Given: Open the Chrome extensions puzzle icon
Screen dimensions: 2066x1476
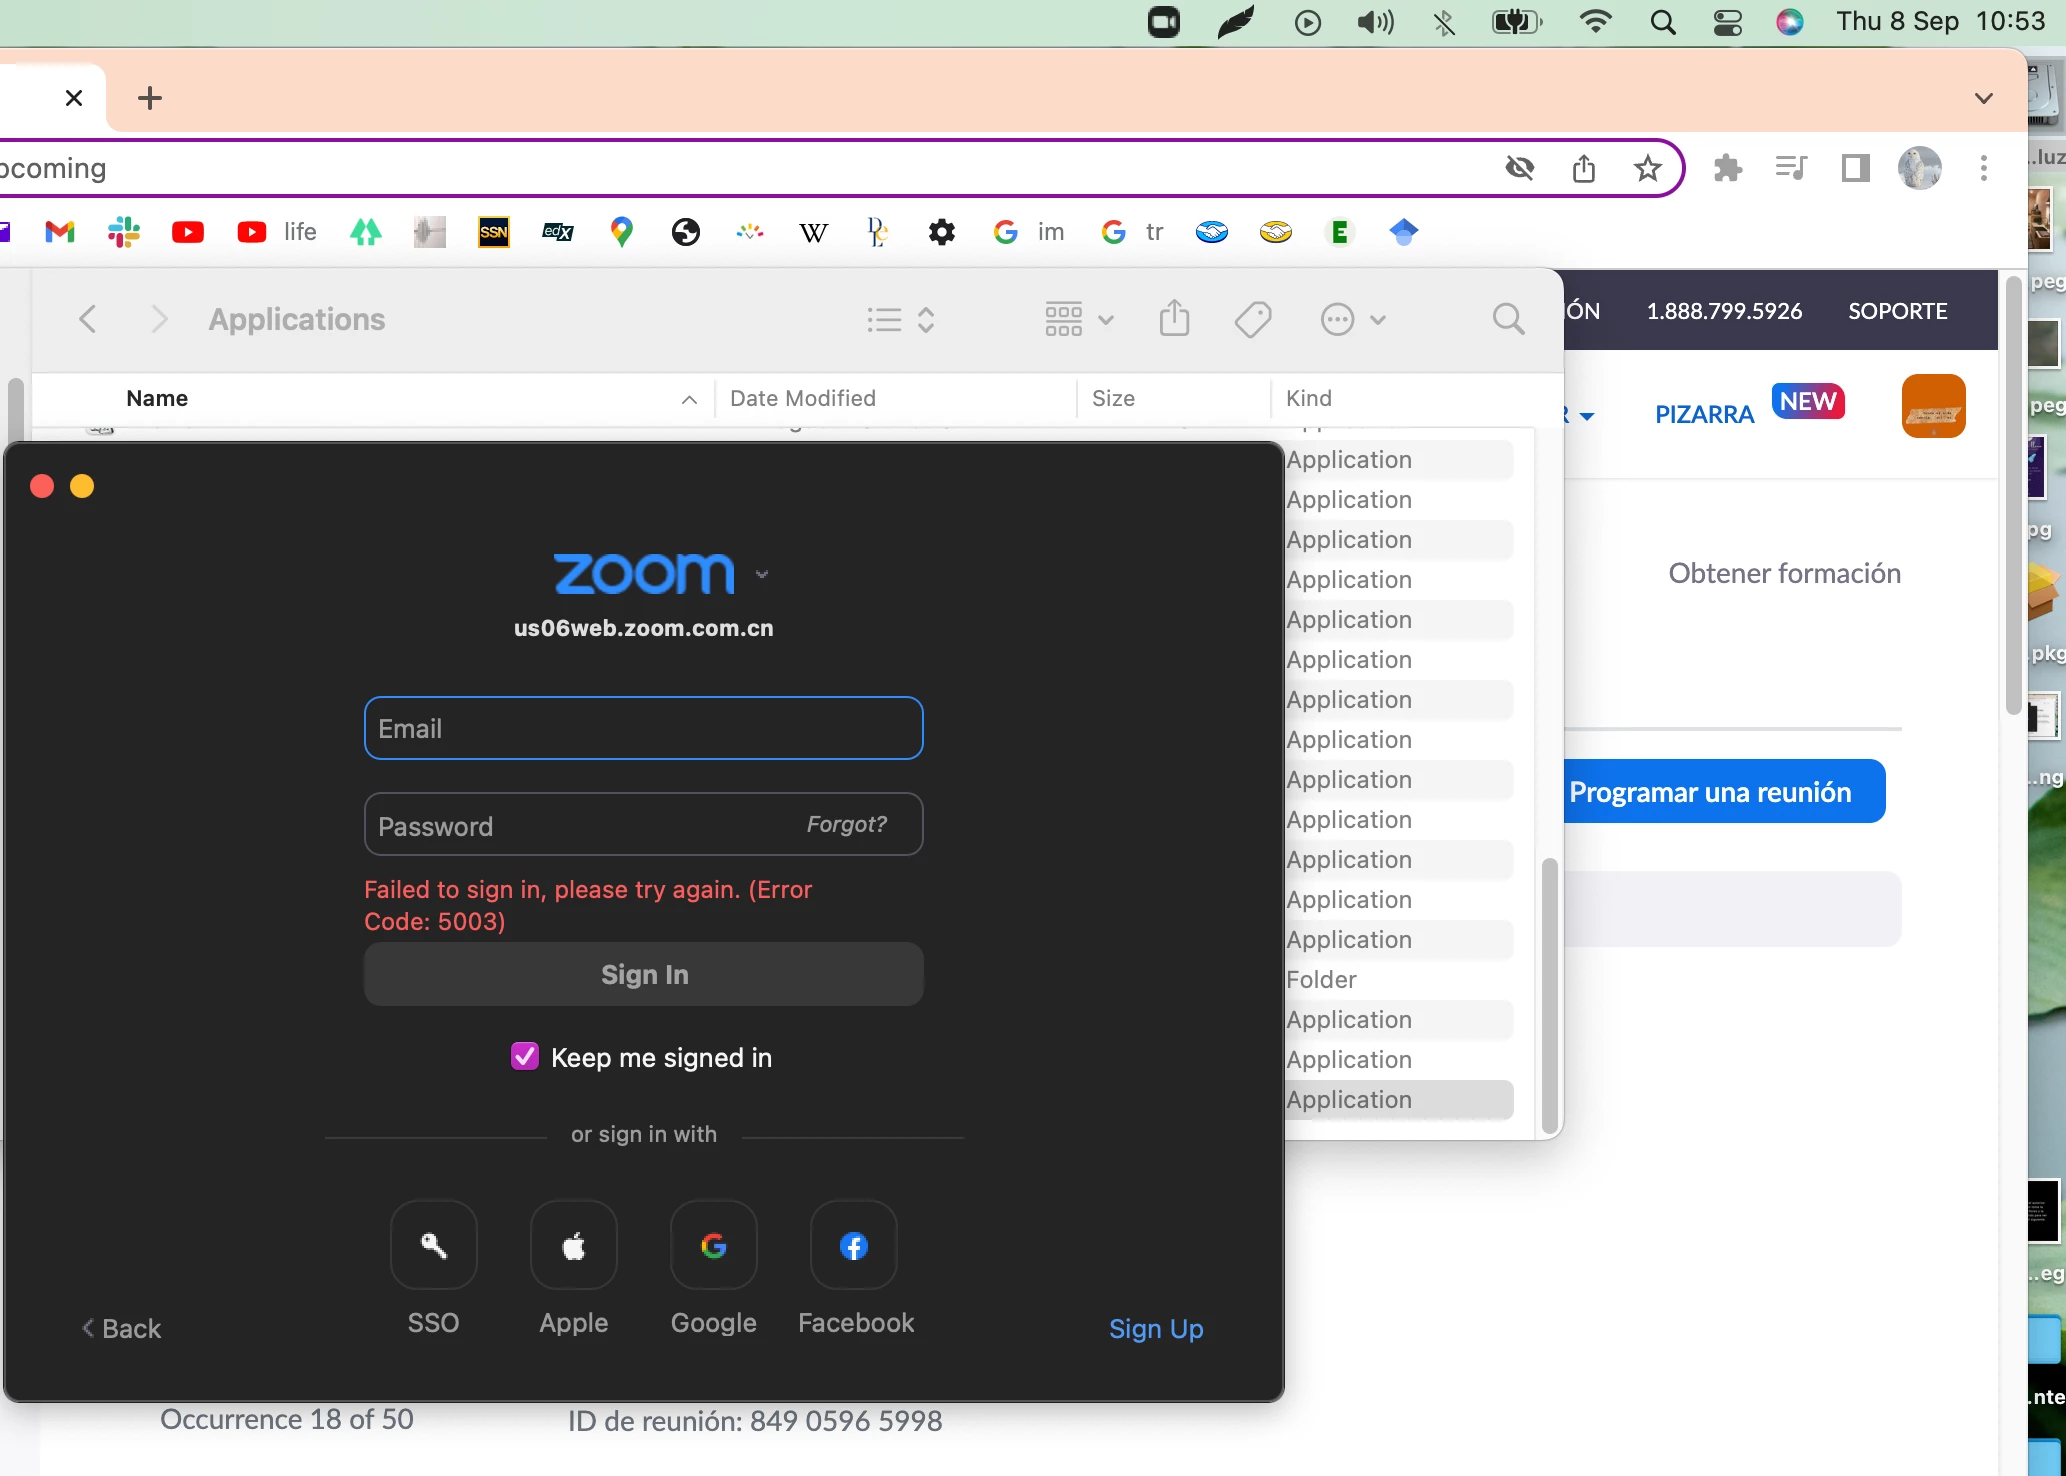Looking at the screenshot, I should click(x=1727, y=168).
